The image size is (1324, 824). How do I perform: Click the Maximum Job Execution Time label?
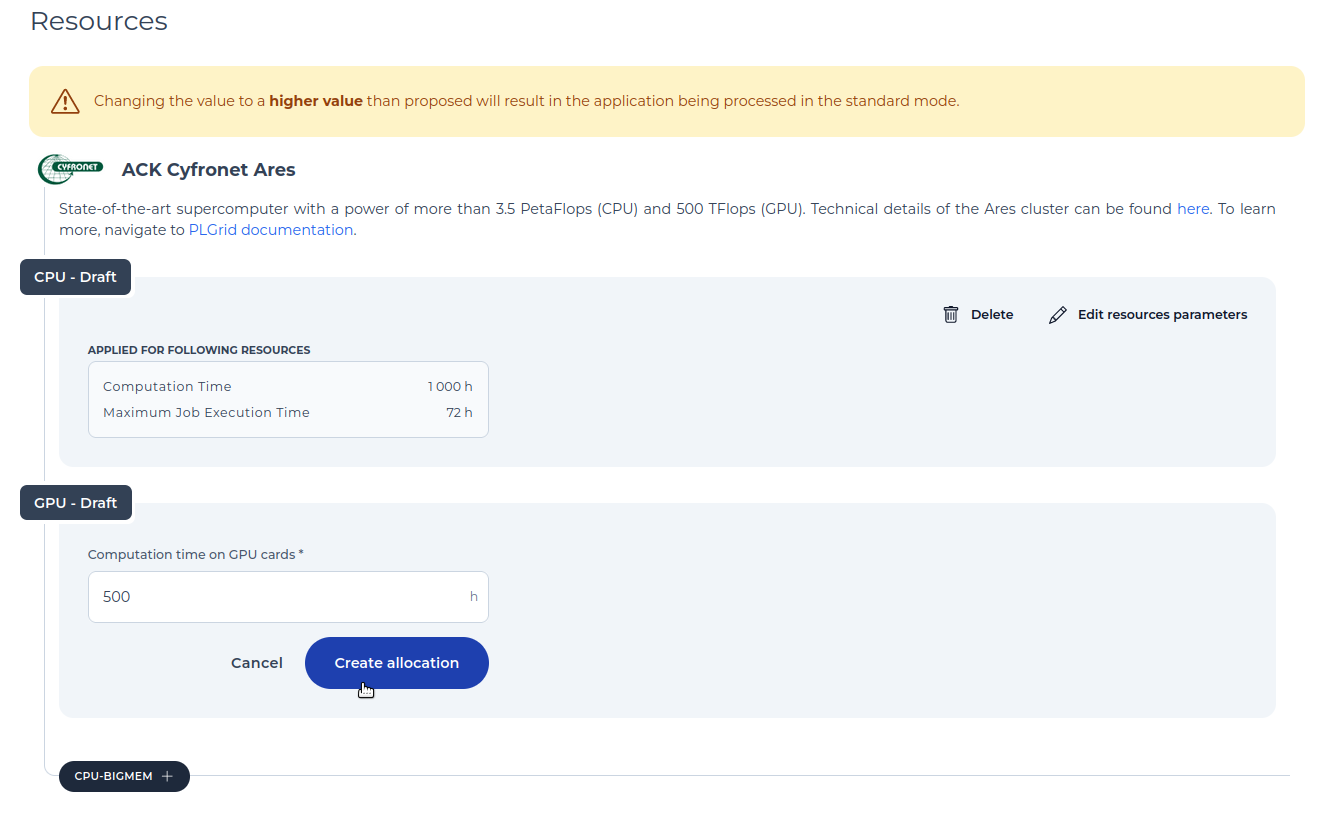point(206,412)
